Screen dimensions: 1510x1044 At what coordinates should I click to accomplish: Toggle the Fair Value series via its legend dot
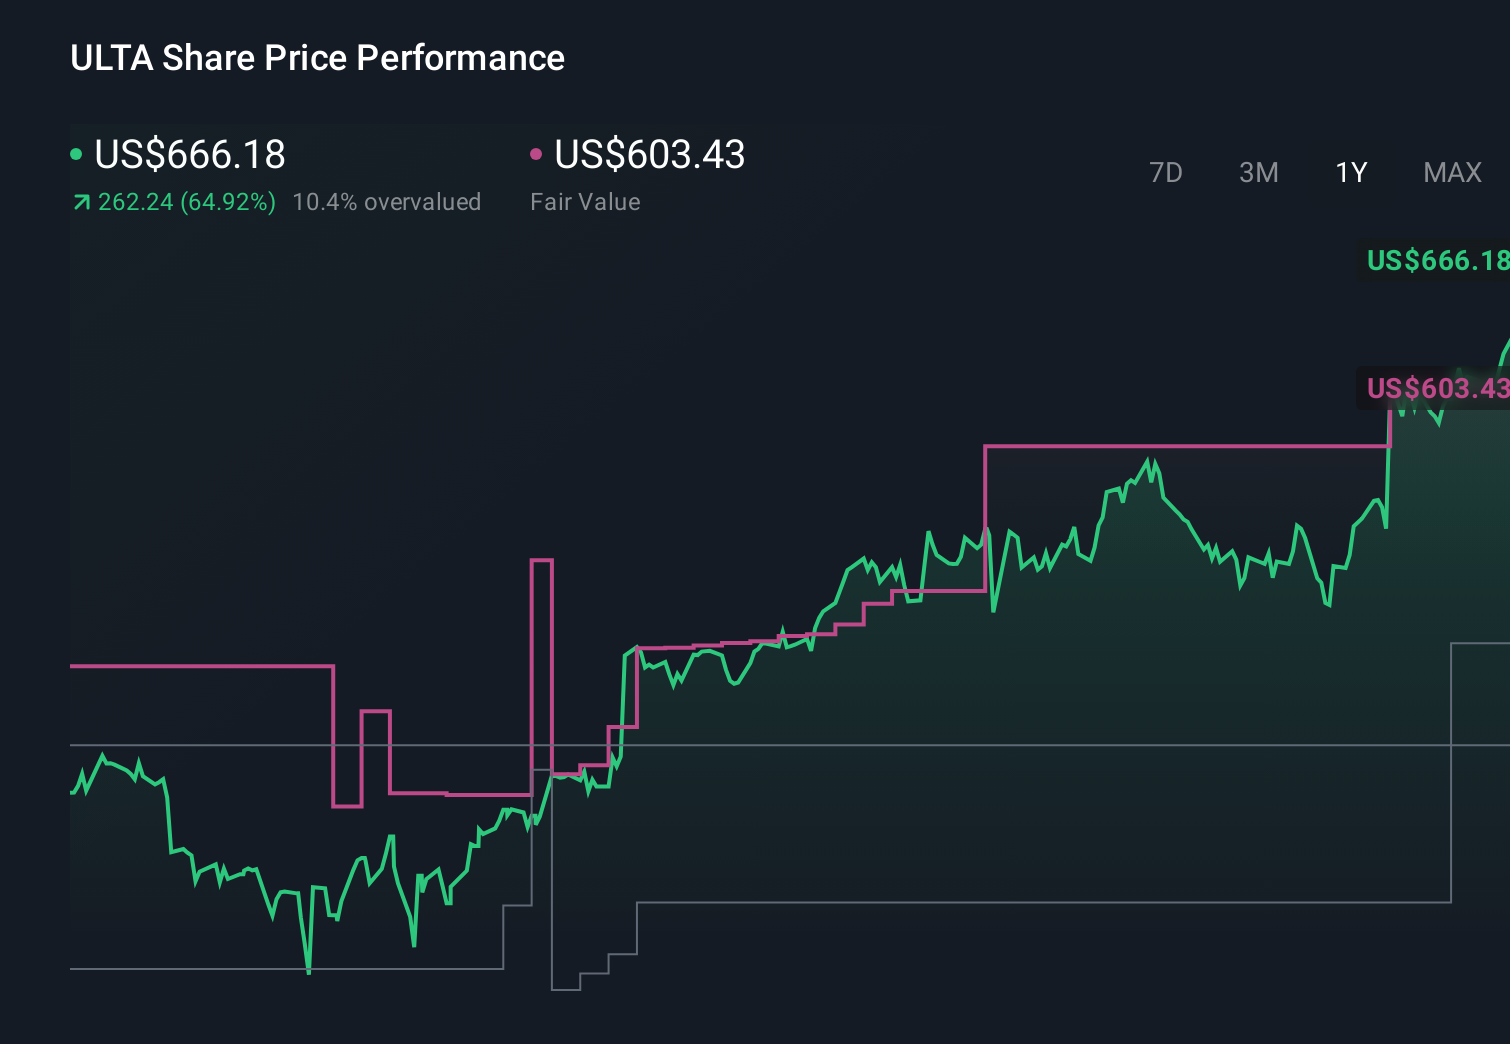pos(537,153)
